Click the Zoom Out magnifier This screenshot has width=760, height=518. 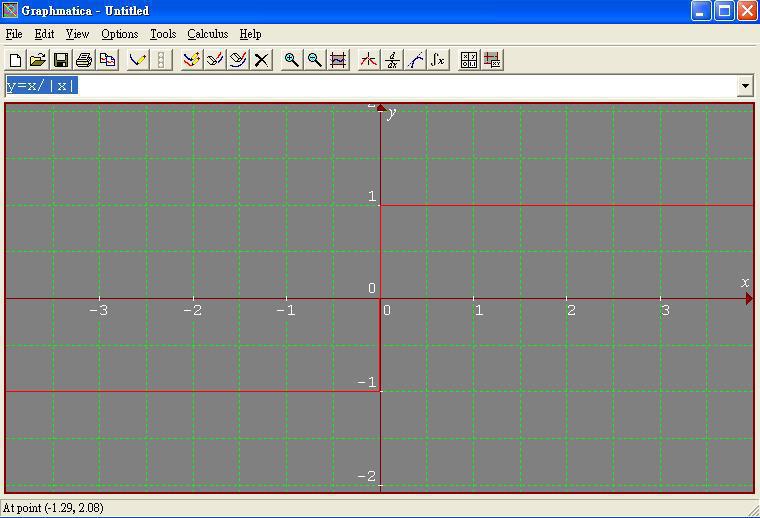click(315, 60)
